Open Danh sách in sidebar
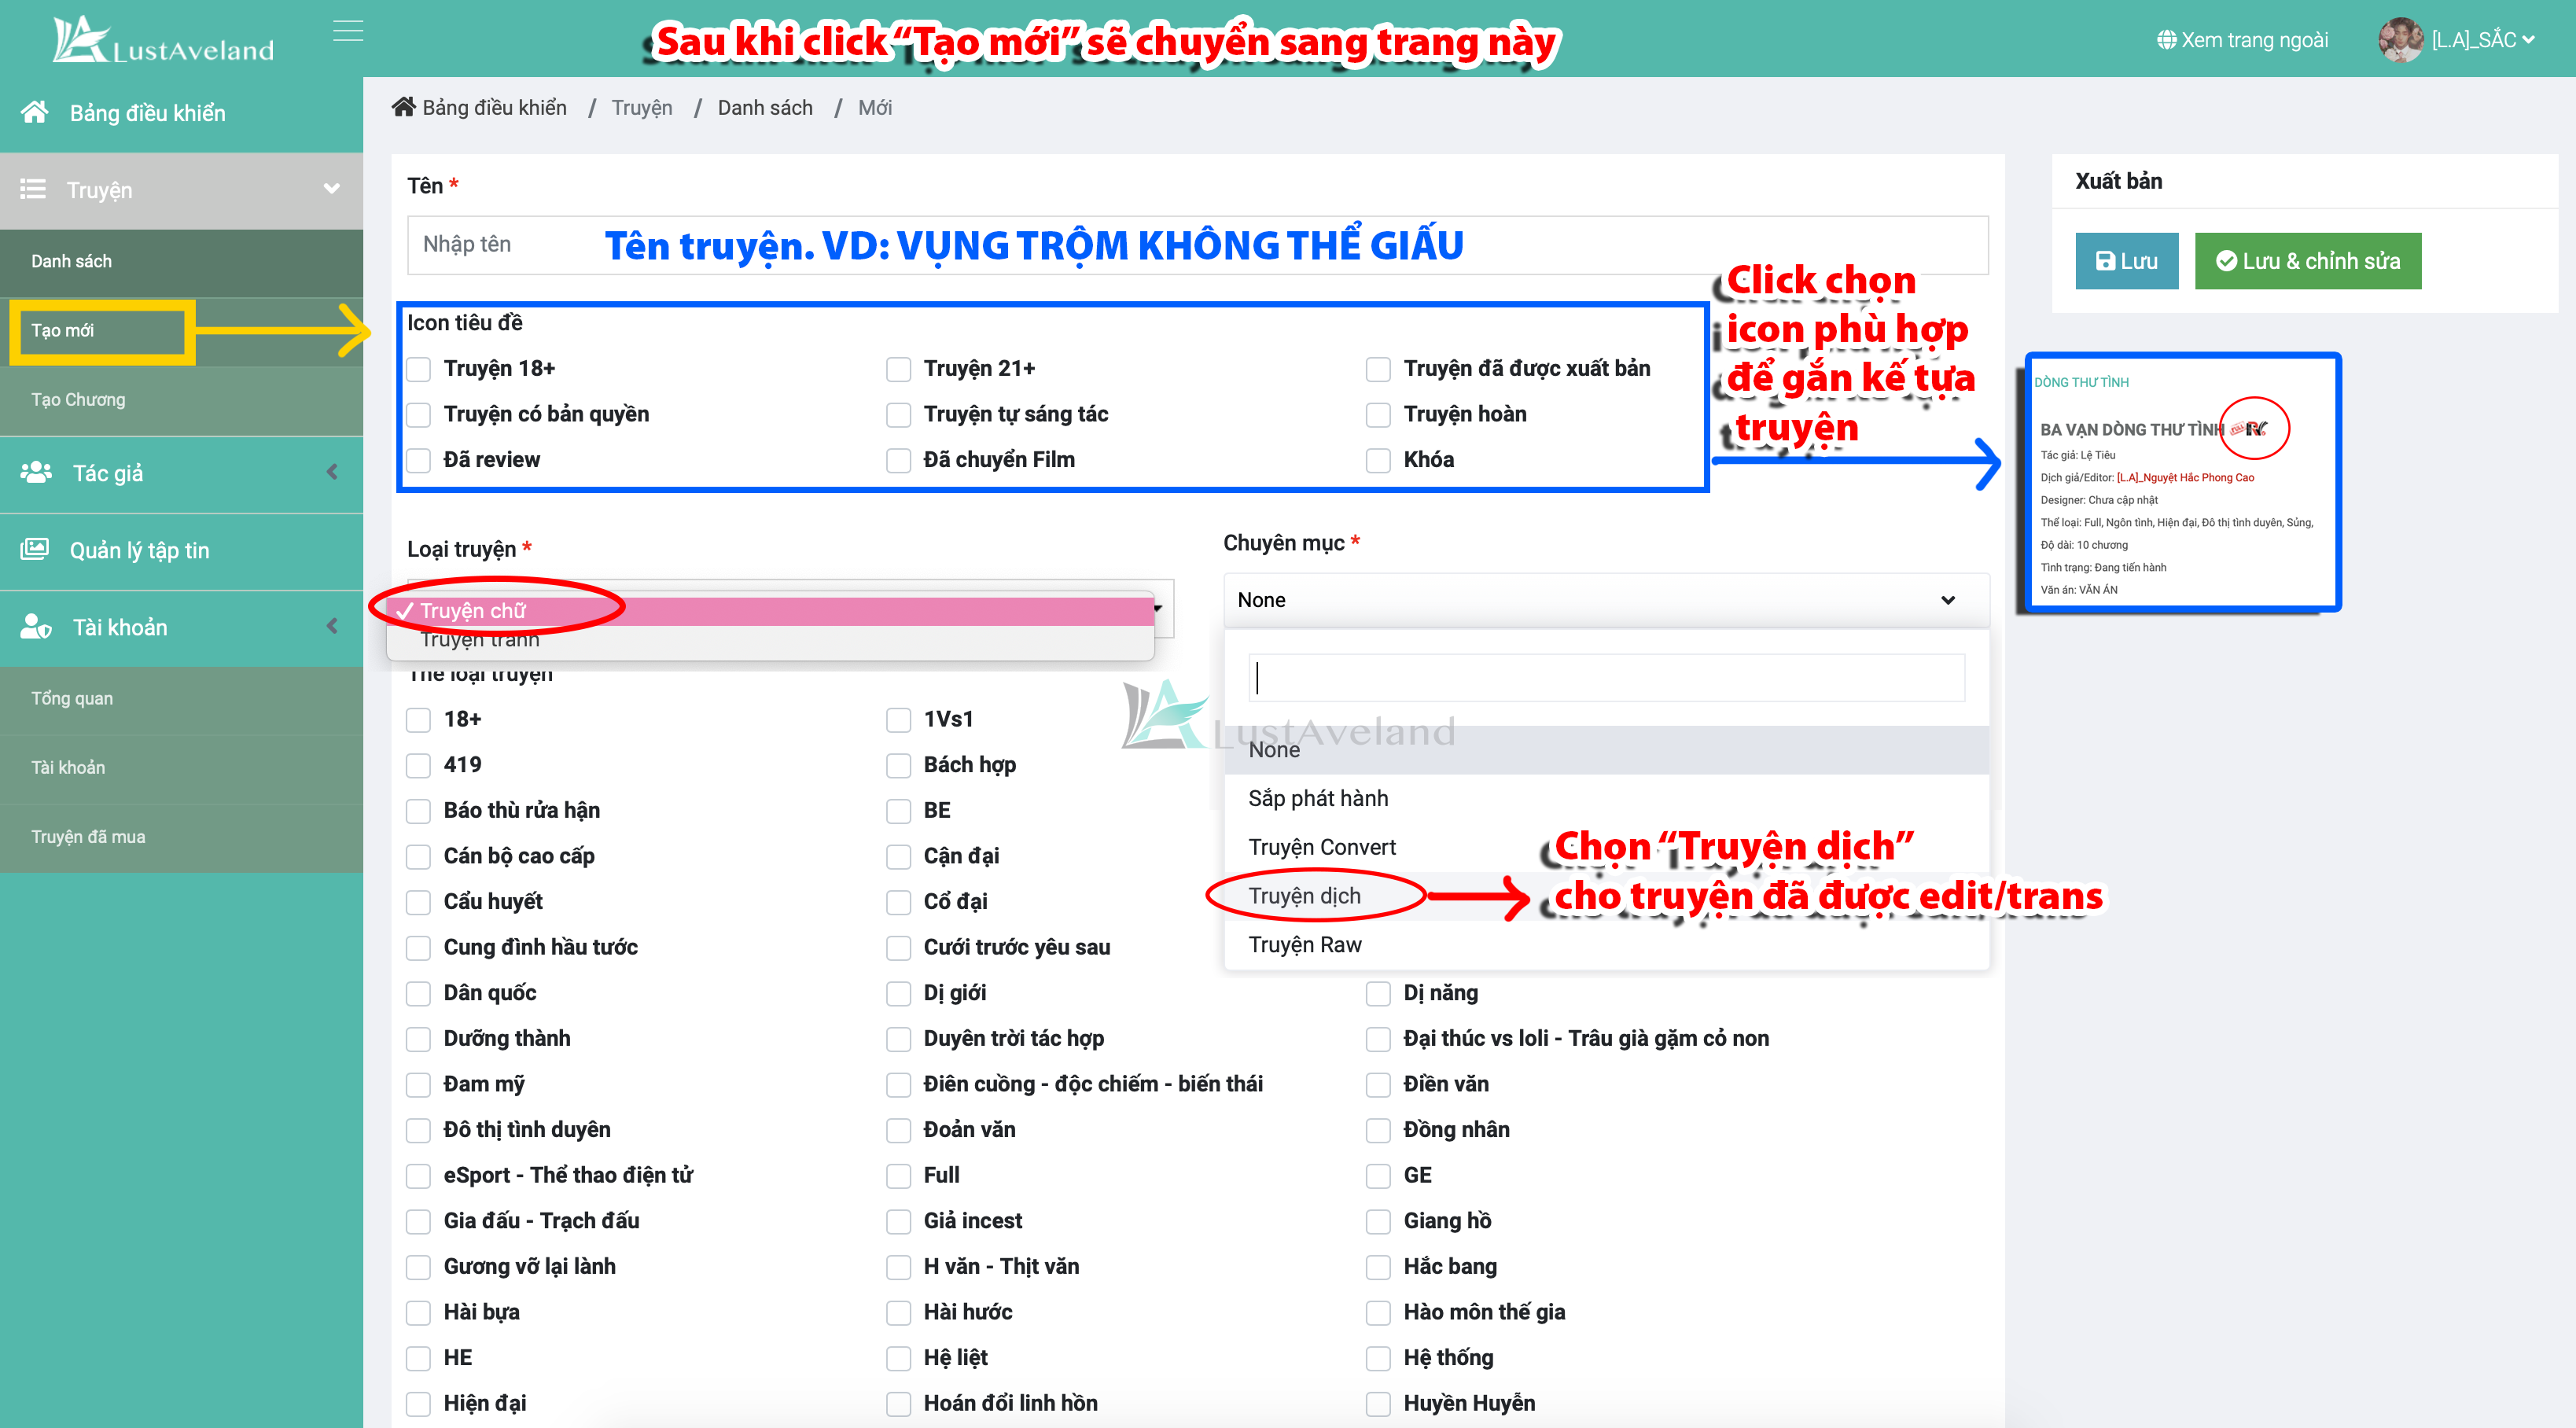 point(181,261)
